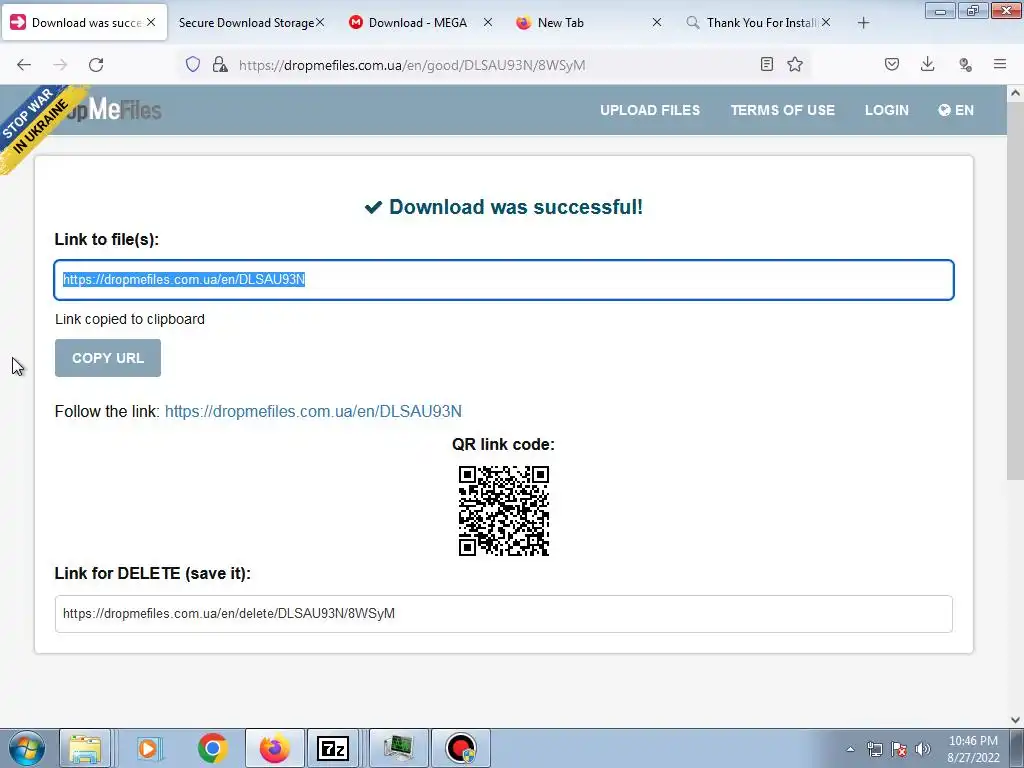Image resolution: width=1024 pixels, height=768 pixels.
Task: Open a new browser tab
Action: pyautogui.click(x=863, y=23)
